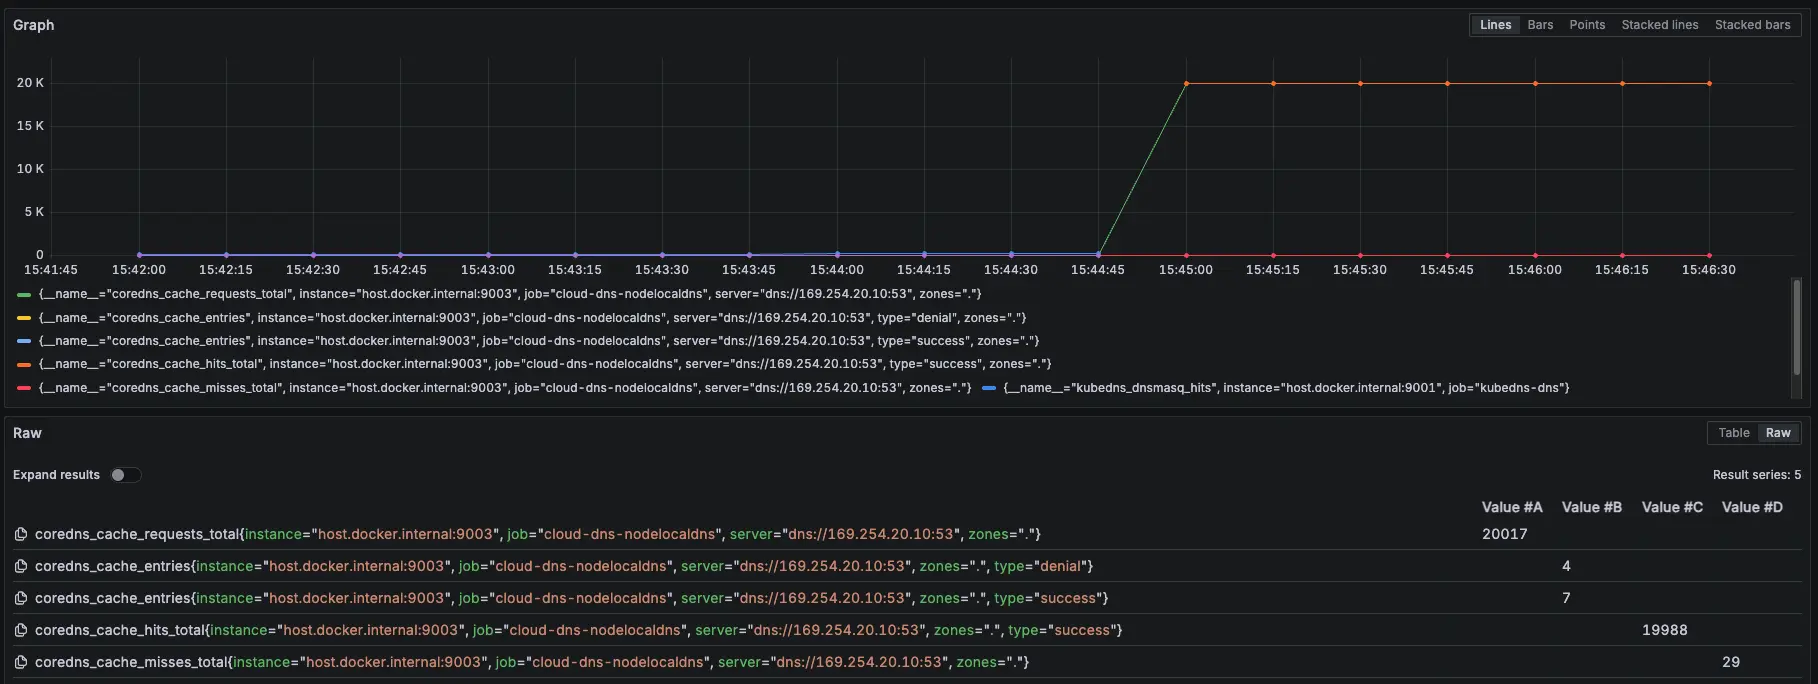Select Stacked bars graph style

click(x=1752, y=25)
